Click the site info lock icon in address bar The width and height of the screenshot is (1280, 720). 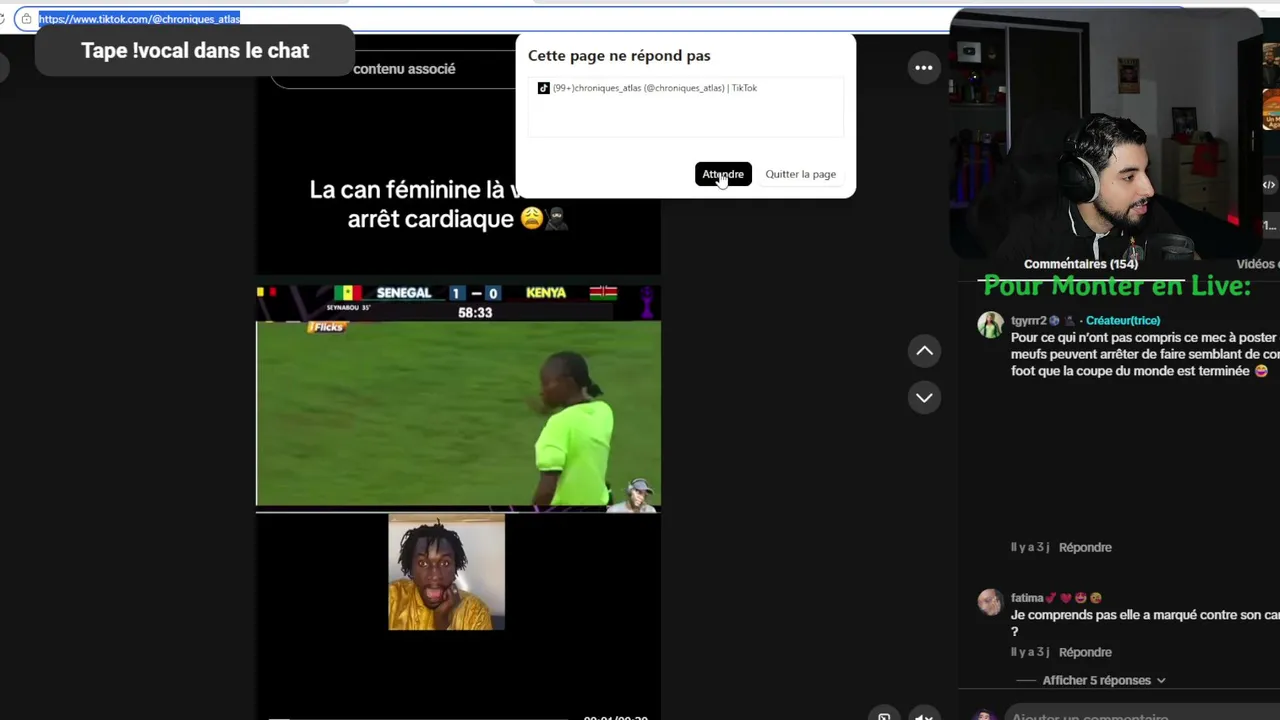(26, 18)
